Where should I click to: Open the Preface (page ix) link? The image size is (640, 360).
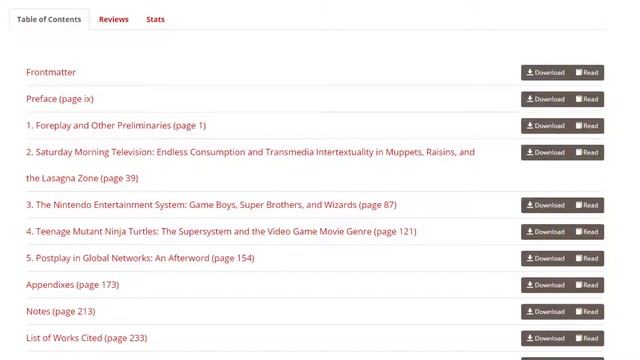click(60, 99)
